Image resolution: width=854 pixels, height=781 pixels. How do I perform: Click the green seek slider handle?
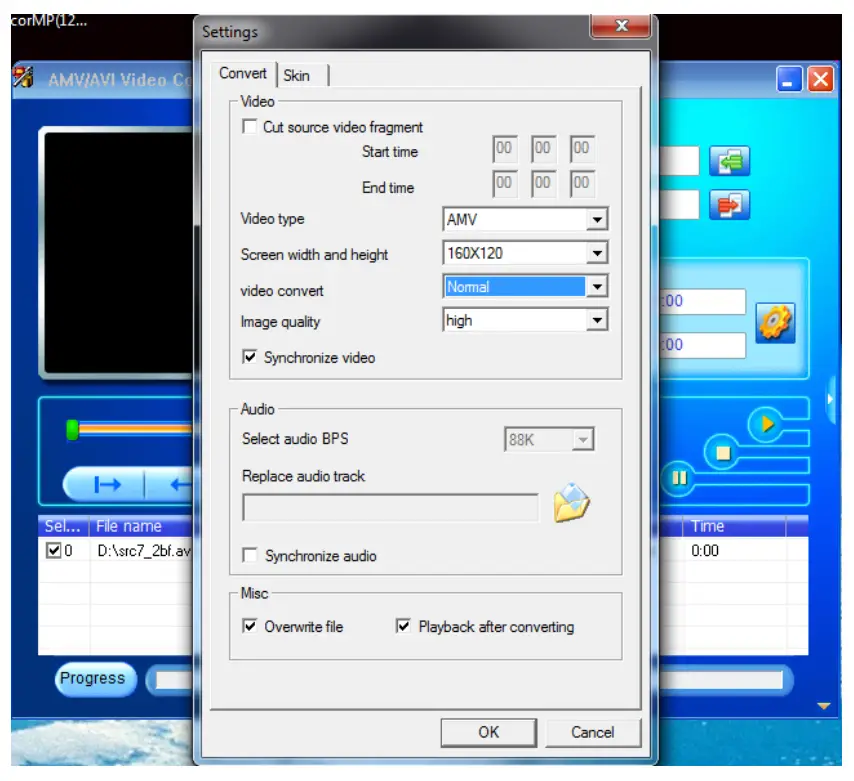pyautogui.click(x=72, y=430)
